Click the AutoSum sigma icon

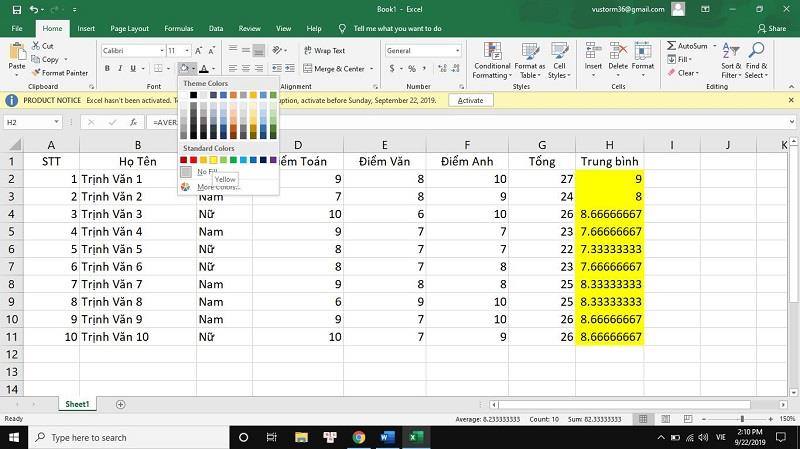[671, 46]
